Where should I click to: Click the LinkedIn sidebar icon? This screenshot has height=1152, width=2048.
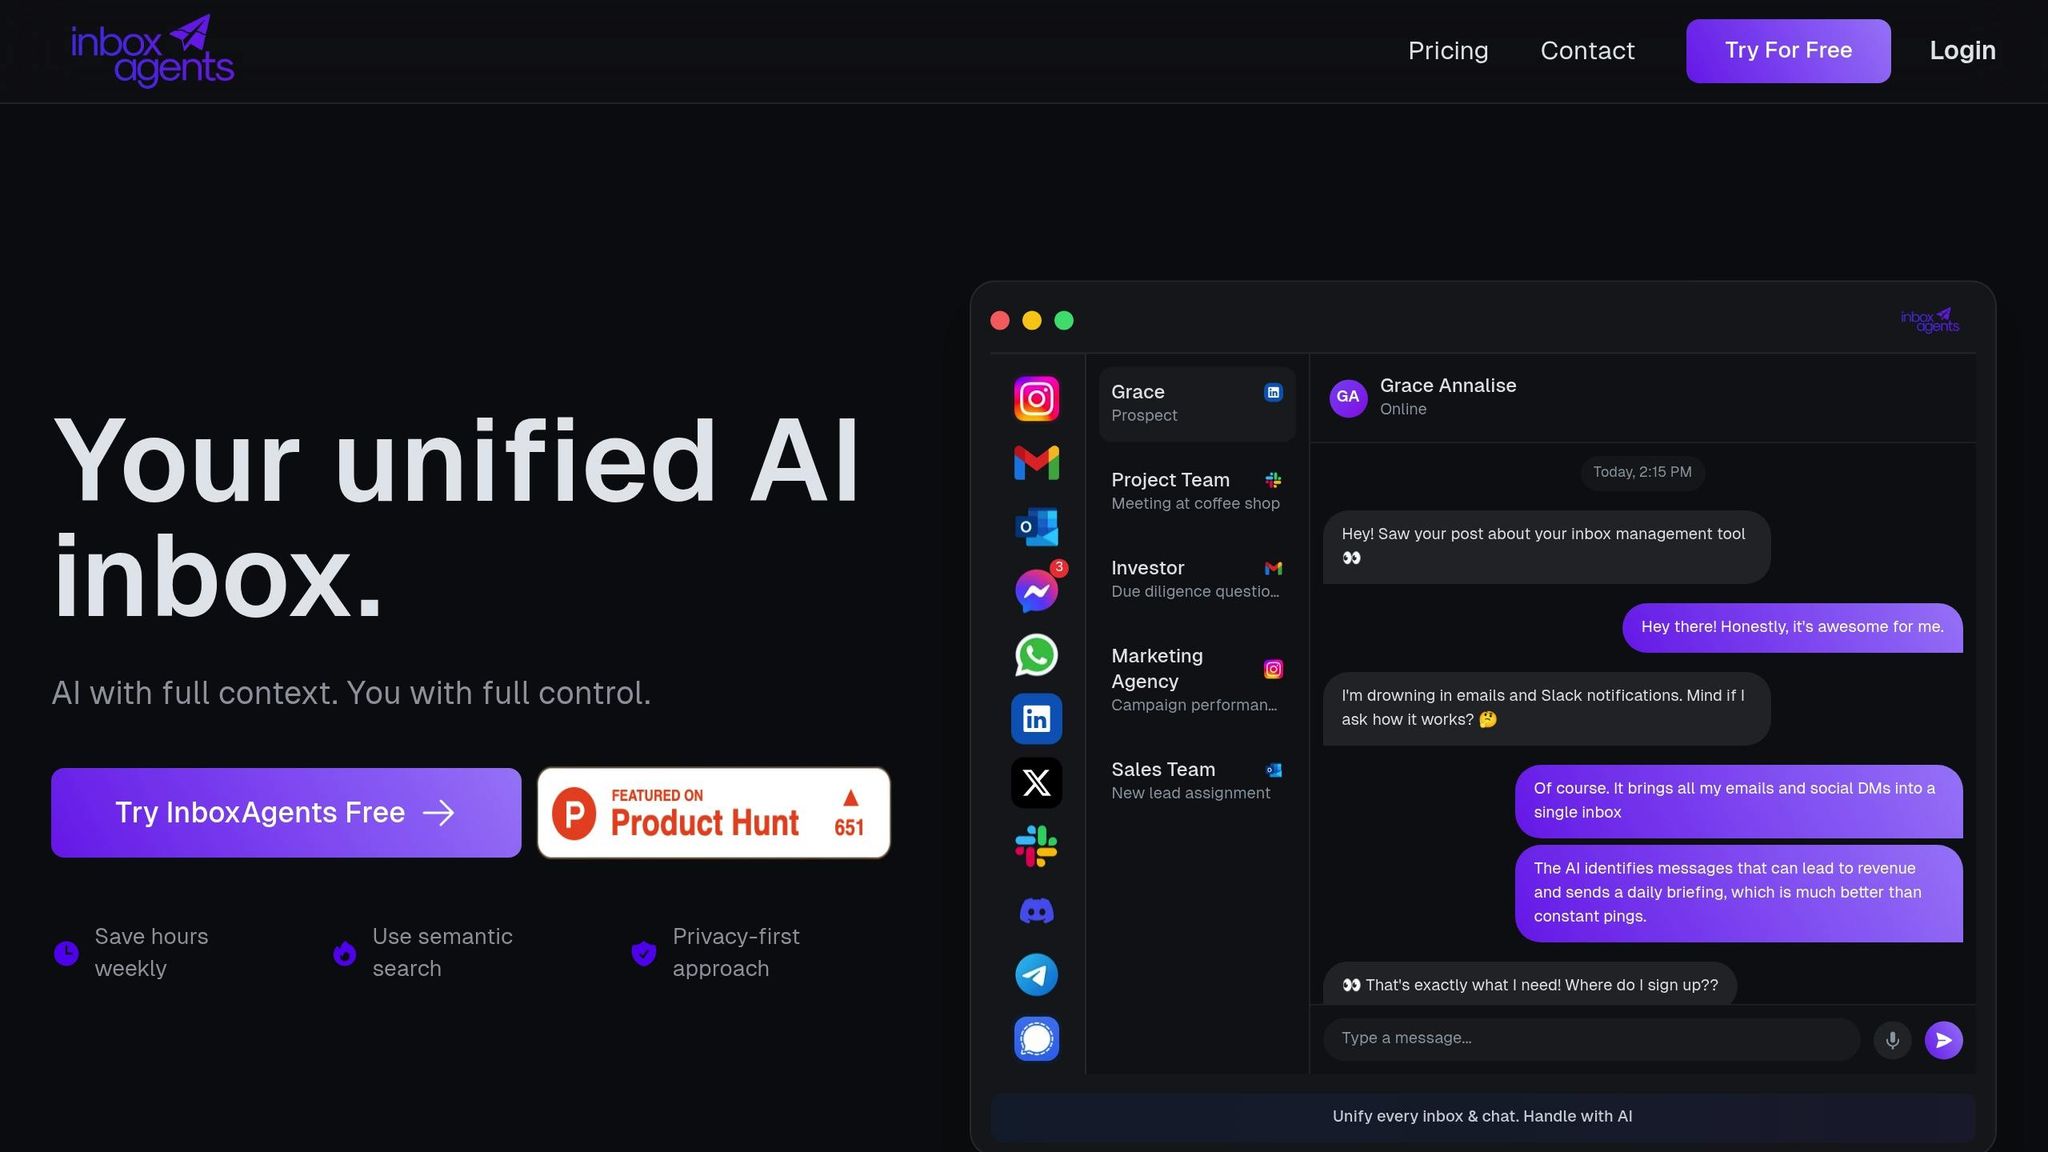[1036, 719]
